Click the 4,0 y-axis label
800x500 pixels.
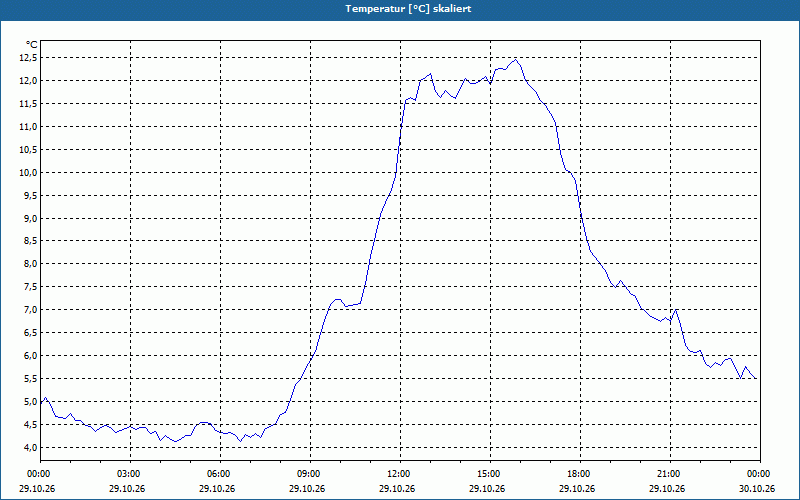30,447
